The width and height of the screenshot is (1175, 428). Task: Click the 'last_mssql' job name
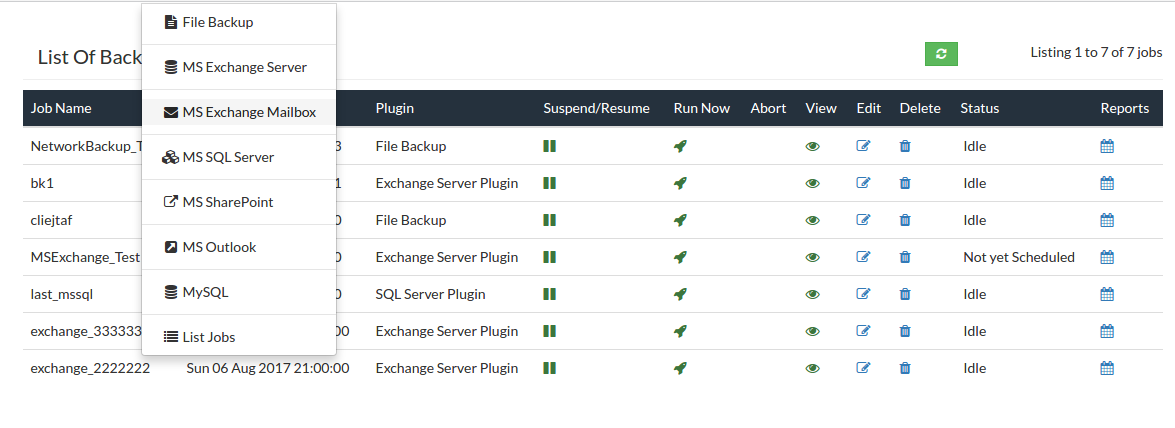[x=61, y=294]
